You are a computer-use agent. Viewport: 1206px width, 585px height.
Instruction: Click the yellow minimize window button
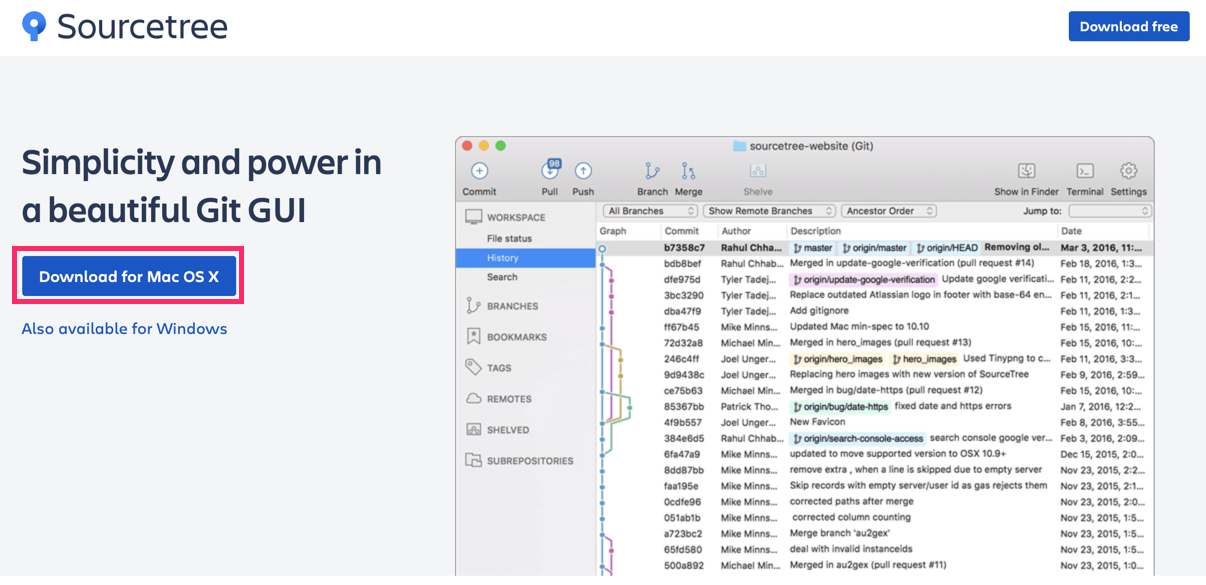pyautogui.click(x=485, y=146)
